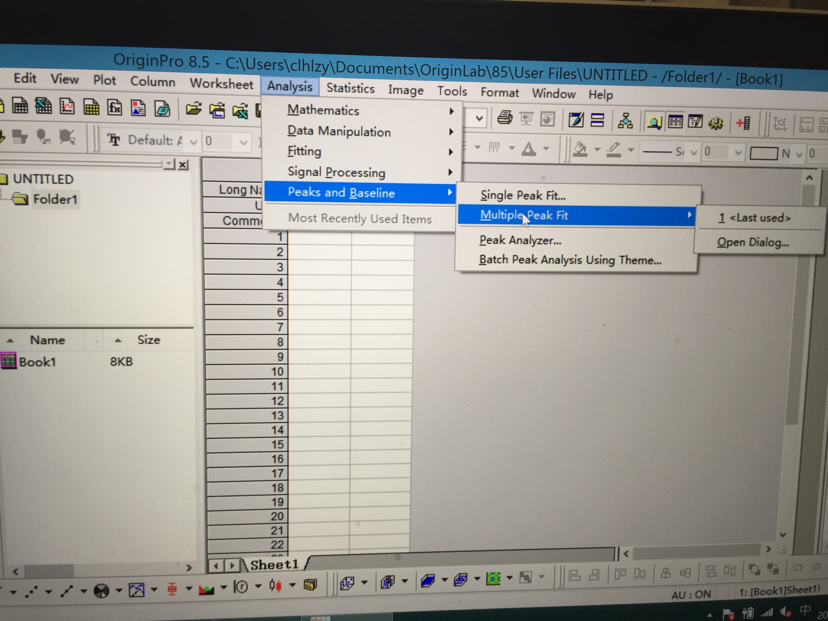The image size is (828, 621).
Task: Click the pie chart plot icon
Action: pos(101,590)
